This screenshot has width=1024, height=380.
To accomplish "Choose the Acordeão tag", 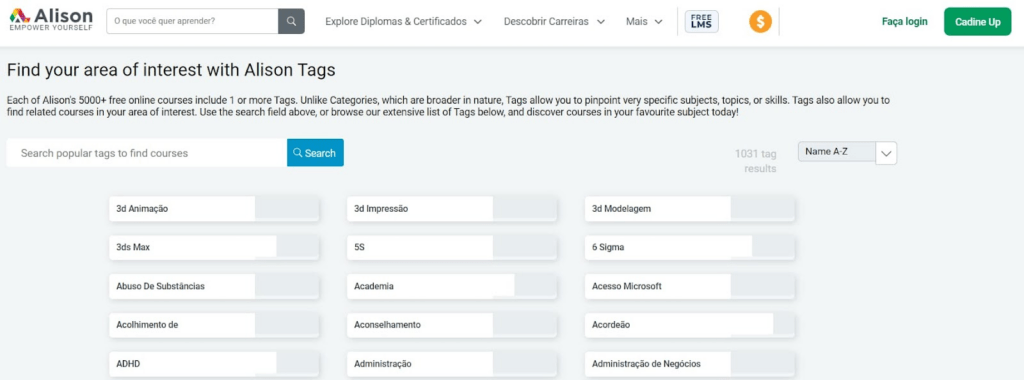I will pos(690,325).
